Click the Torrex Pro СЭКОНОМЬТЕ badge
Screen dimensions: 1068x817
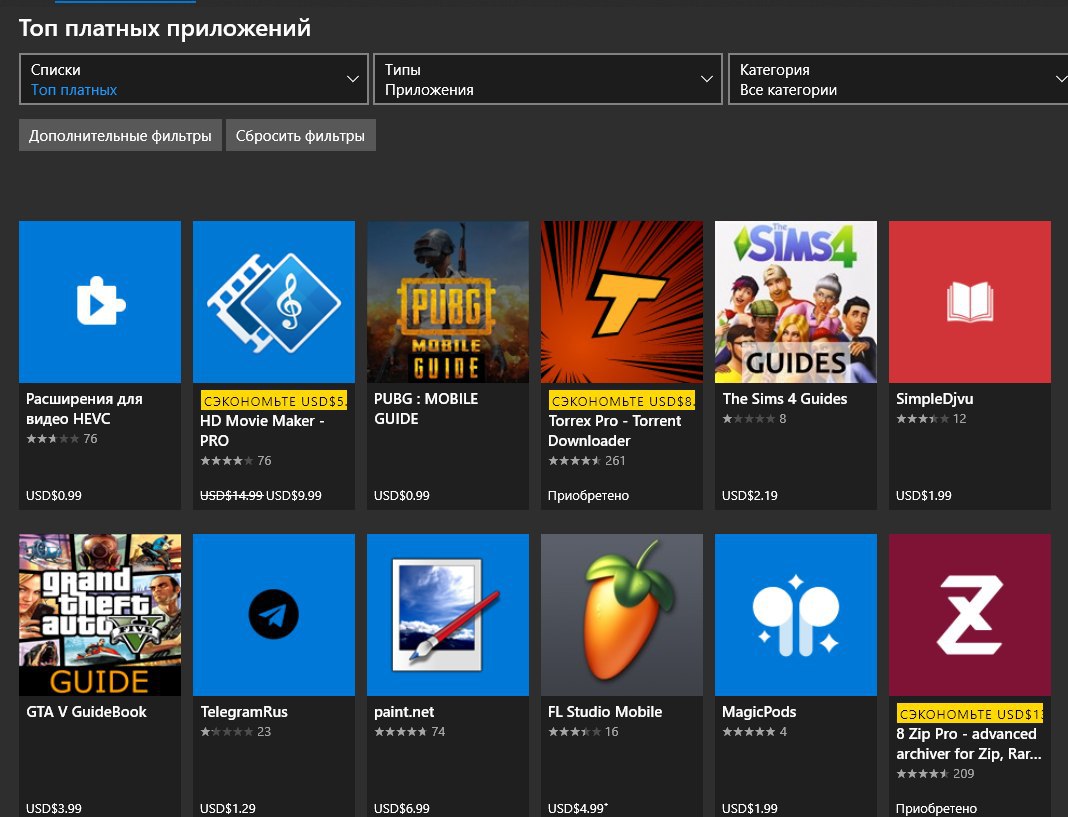click(622, 401)
